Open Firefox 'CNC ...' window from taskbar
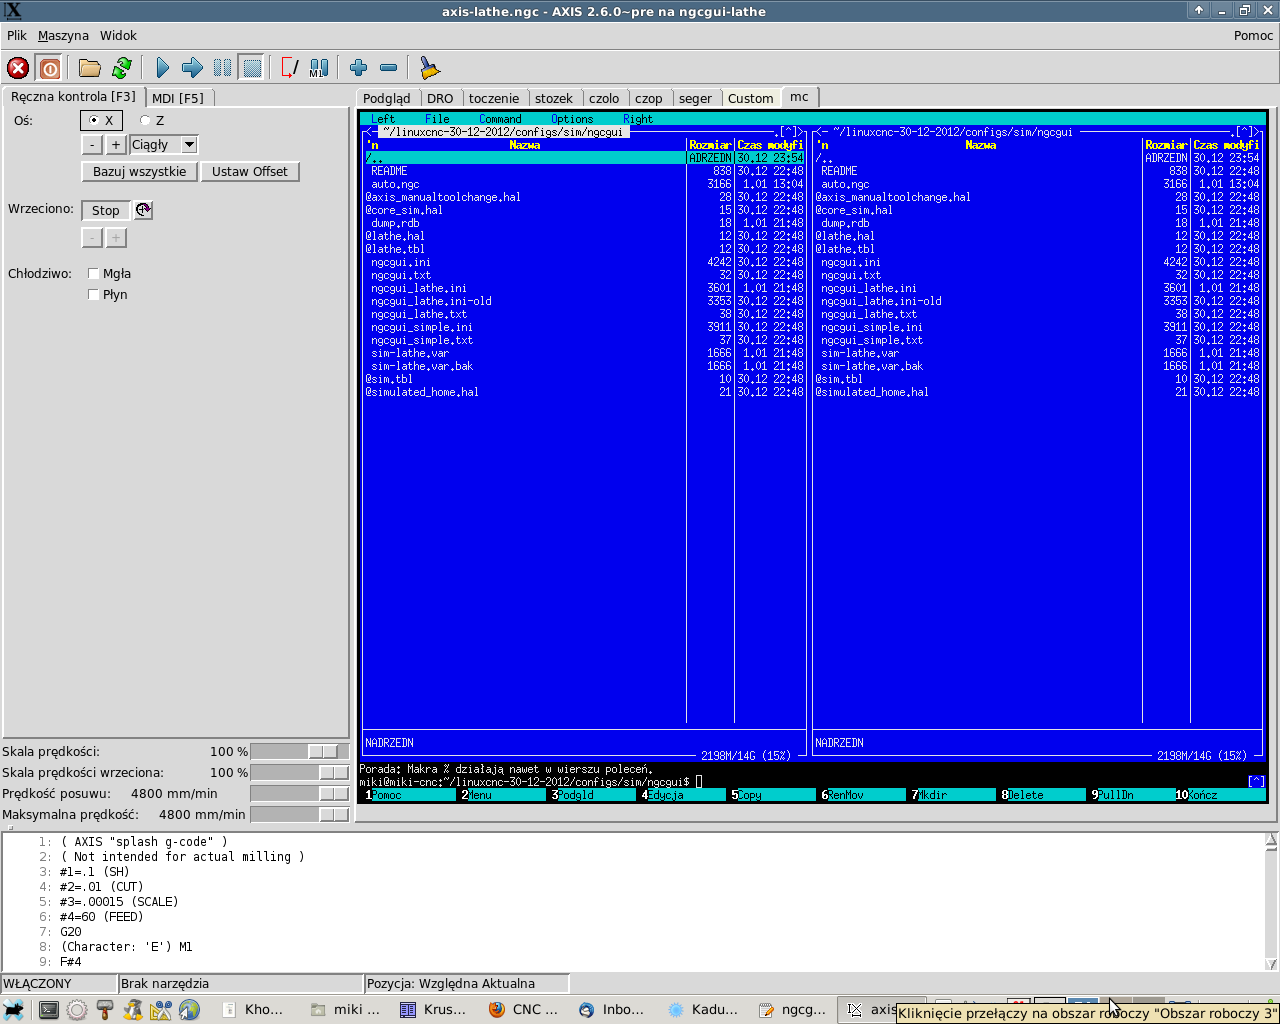This screenshot has width=1280, height=1024. (524, 1010)
